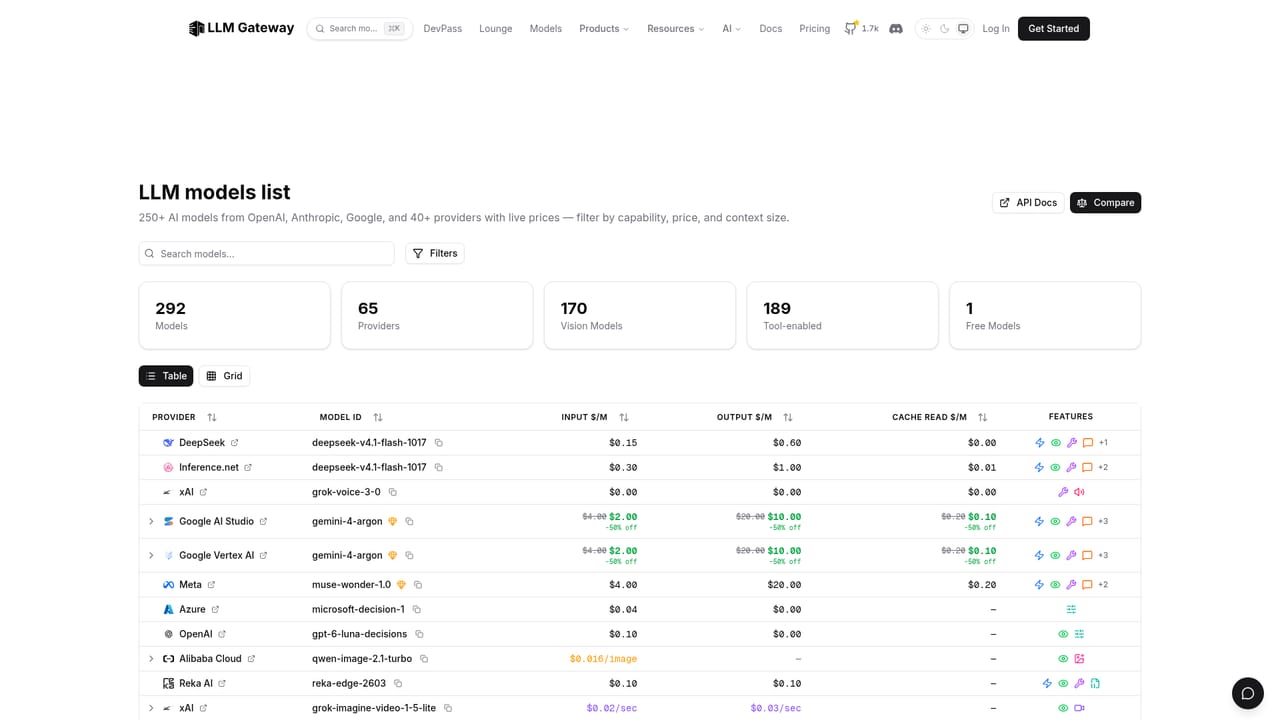Click the Get Started button
The image size is (1280, 720).
[x=1054, y=29]
